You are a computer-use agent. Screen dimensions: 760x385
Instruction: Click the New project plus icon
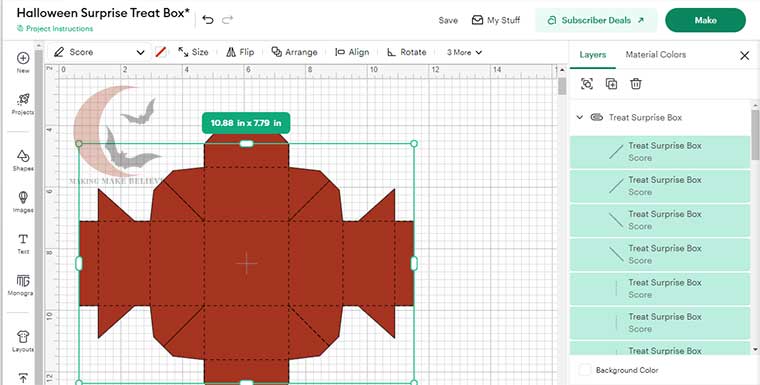tap(23, 58)
